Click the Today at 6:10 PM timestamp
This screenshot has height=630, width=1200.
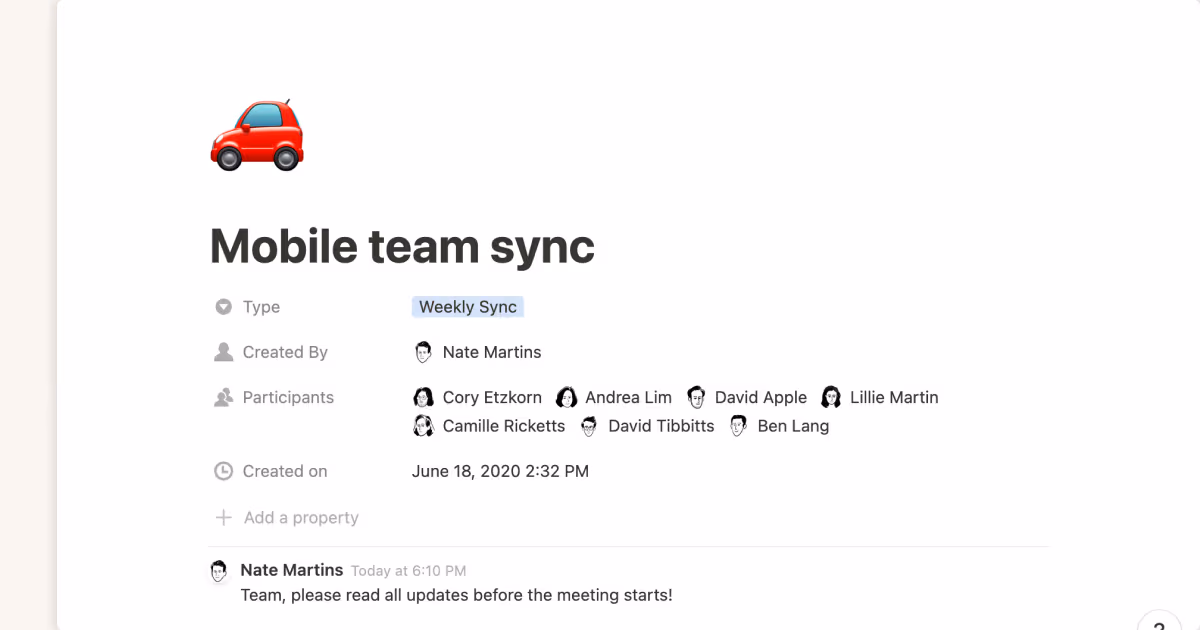[x=406, y=570]
